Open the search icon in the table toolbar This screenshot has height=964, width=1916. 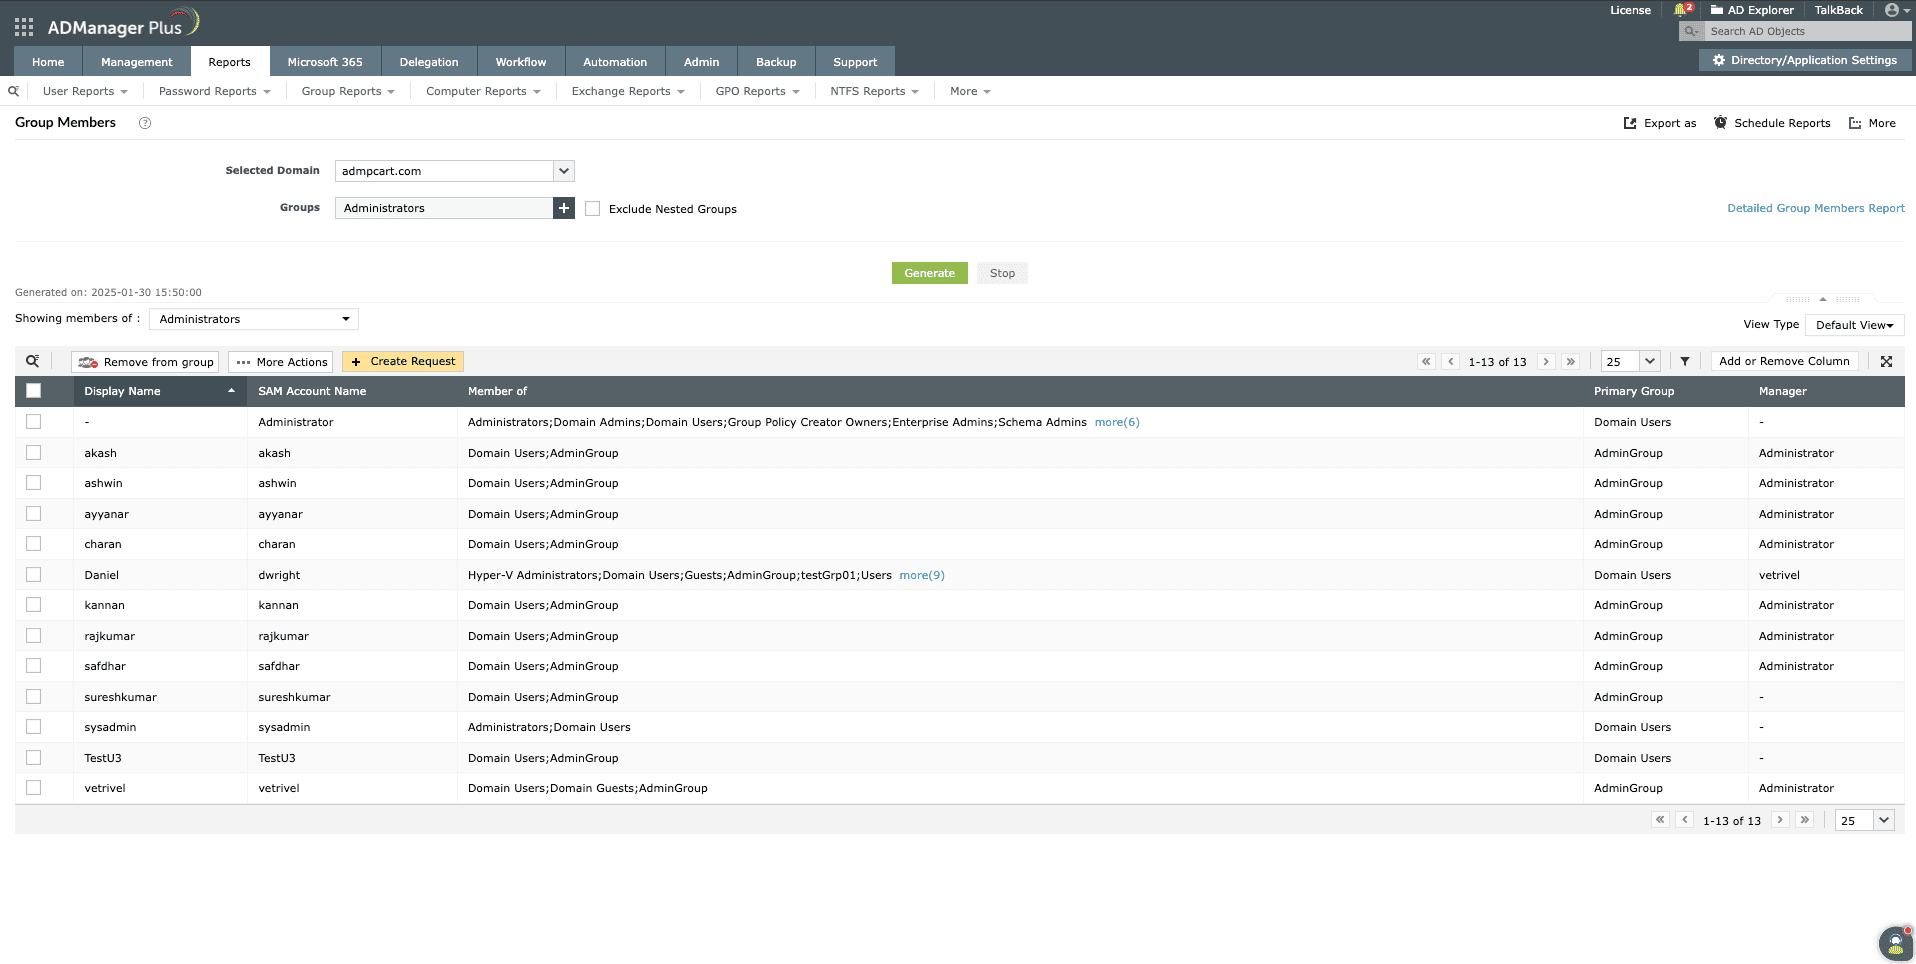tap(34, 361)
